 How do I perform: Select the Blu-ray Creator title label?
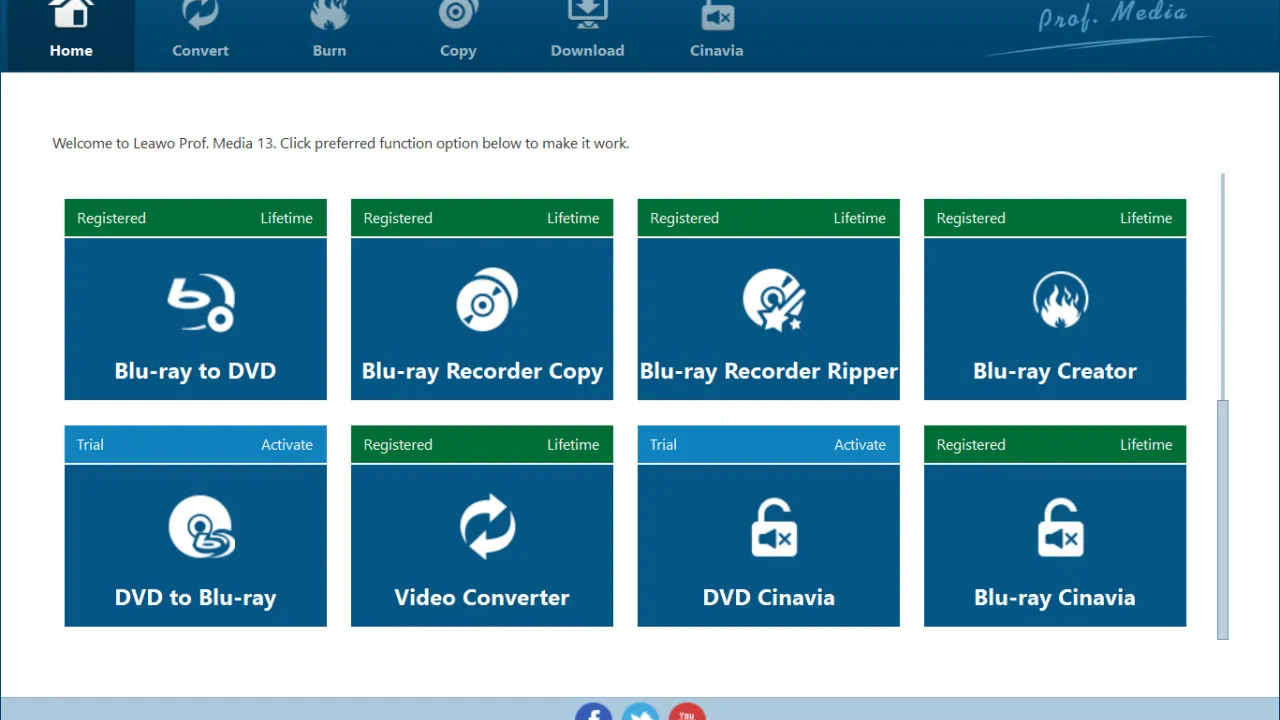tap(1055, 372)
